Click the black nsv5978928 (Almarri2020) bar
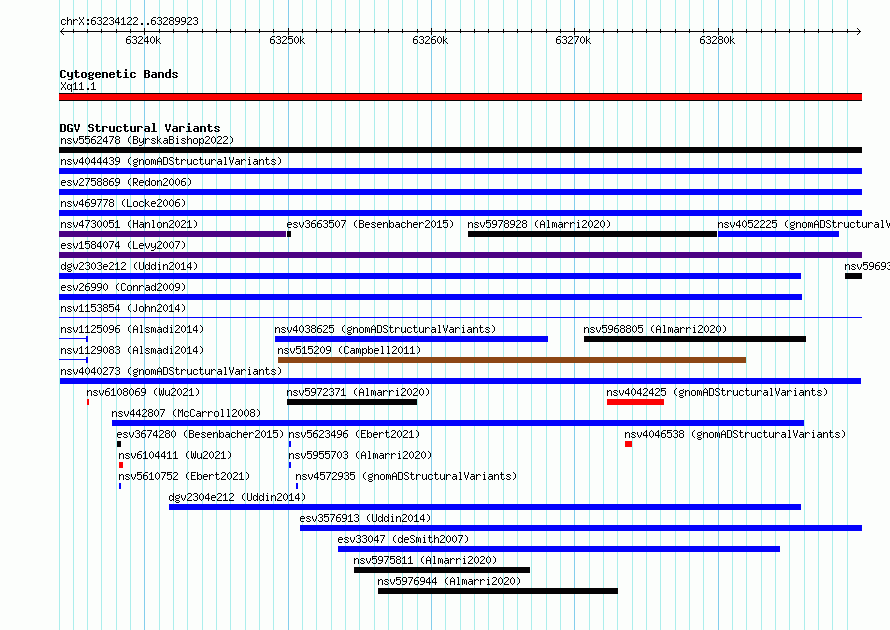 click(593, 234)
